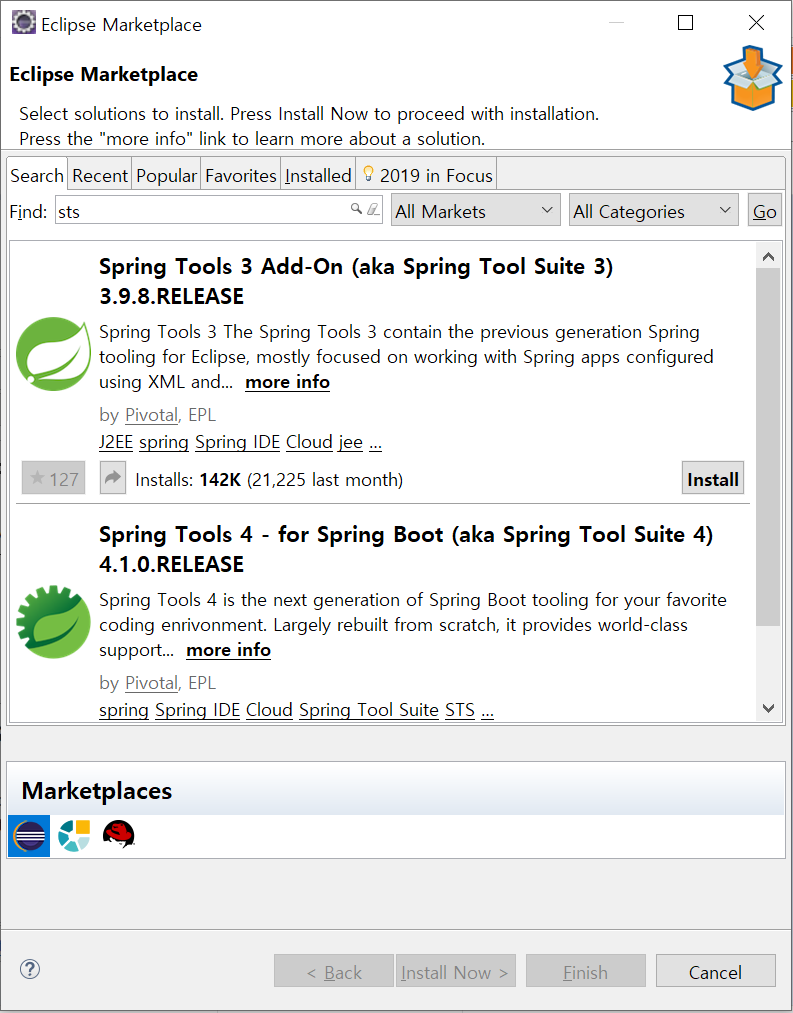Click the Spring Tools 4 title
793x1013 pixels.
(406, 549)
